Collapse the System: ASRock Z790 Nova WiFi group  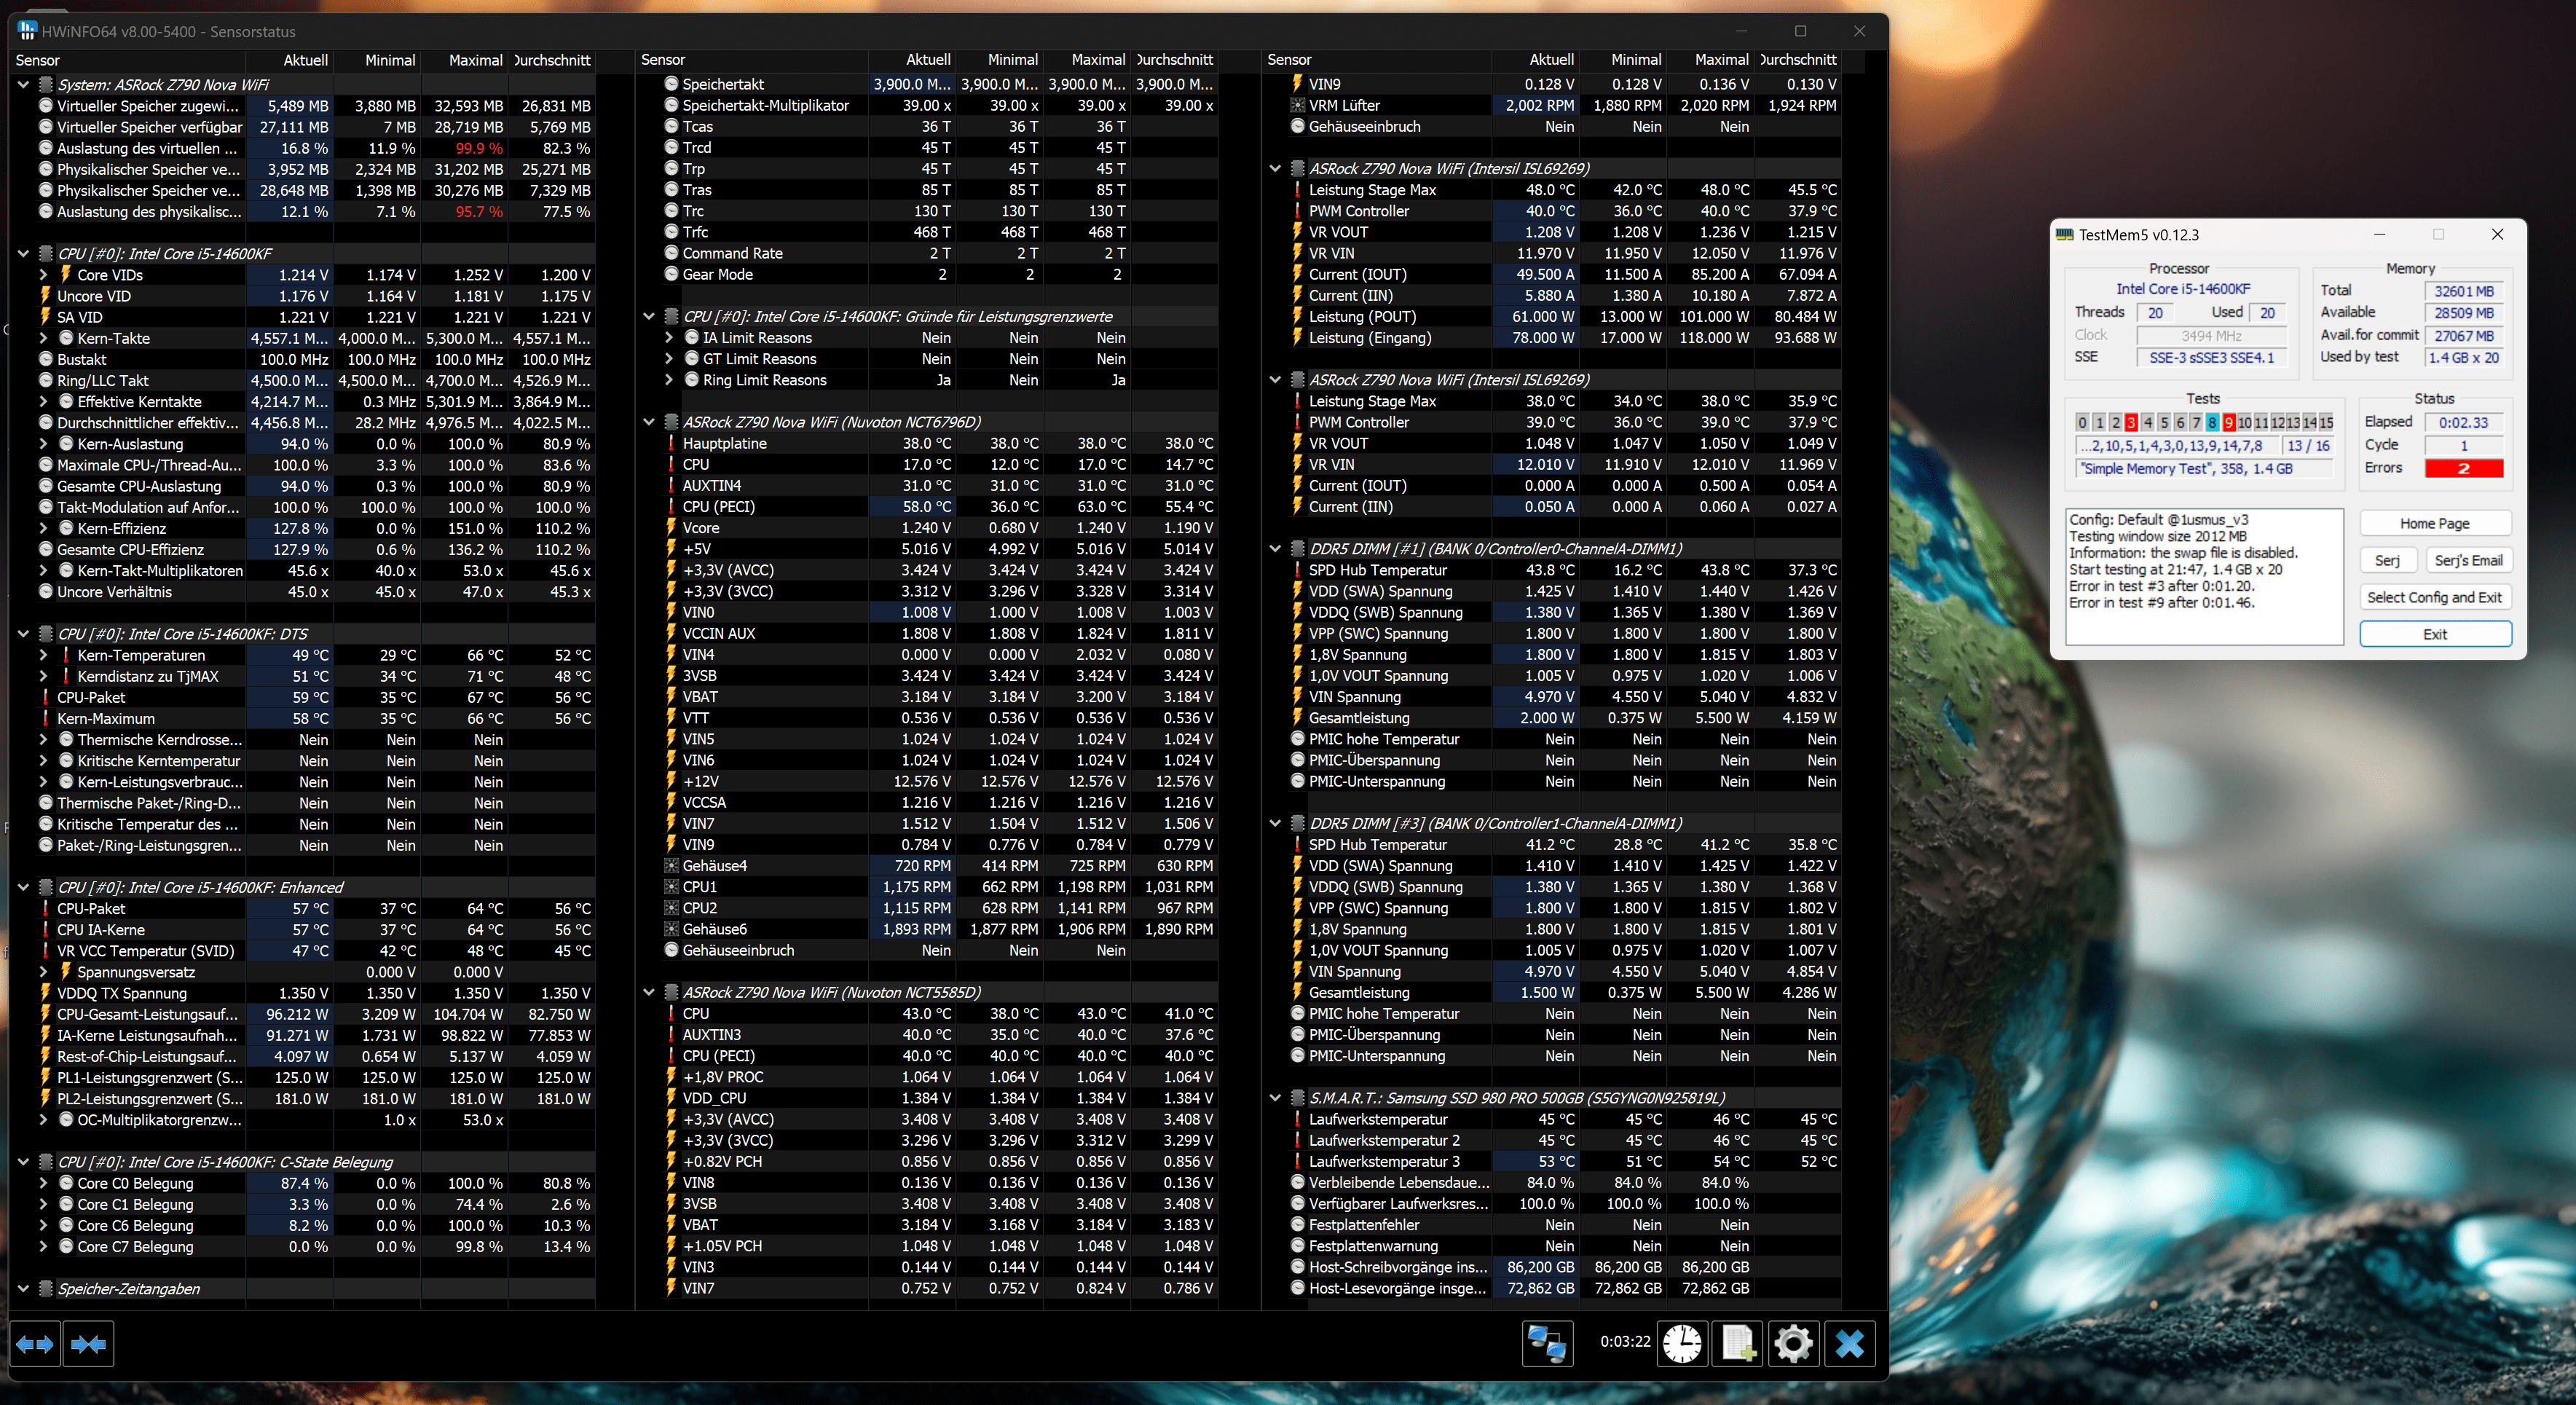(23, 85)
